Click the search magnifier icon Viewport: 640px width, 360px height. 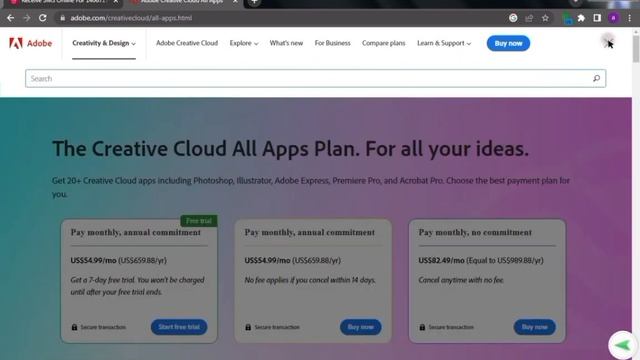click(596, 78)
